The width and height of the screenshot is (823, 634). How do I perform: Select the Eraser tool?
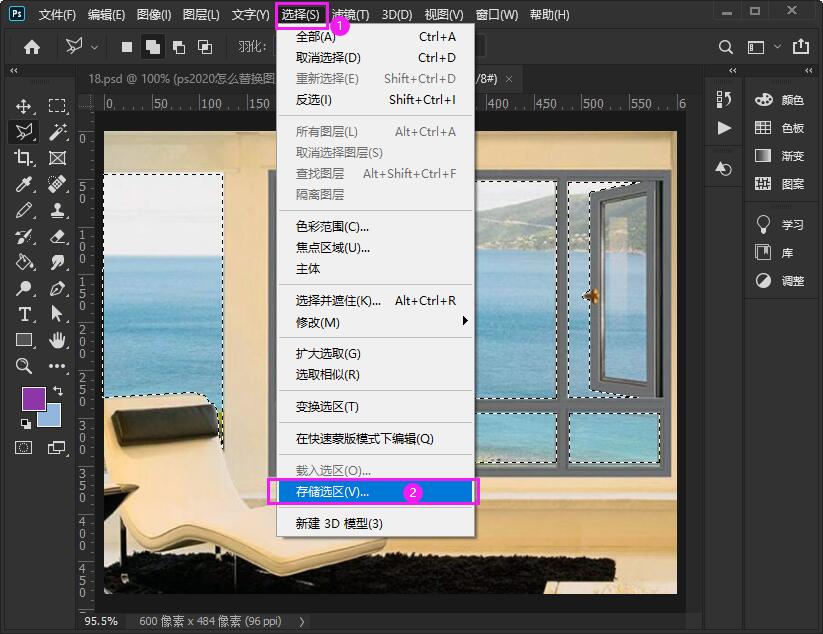pos(57,236)
